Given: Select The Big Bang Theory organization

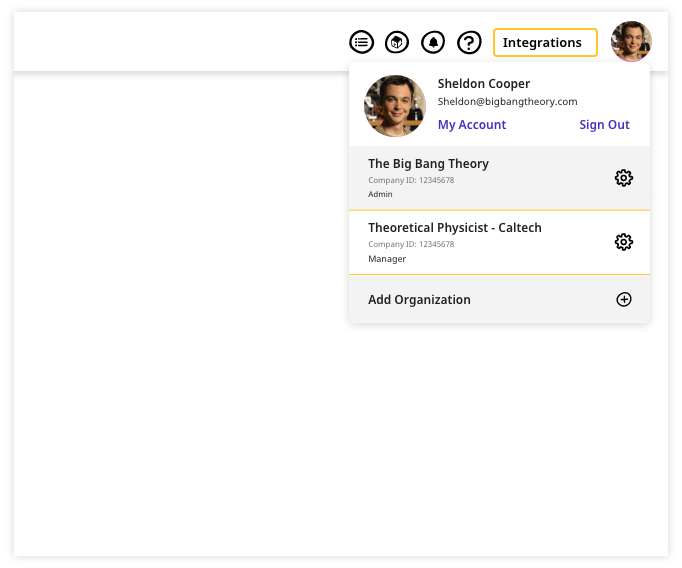Looking at the screenshot, I should click(428, 164).
